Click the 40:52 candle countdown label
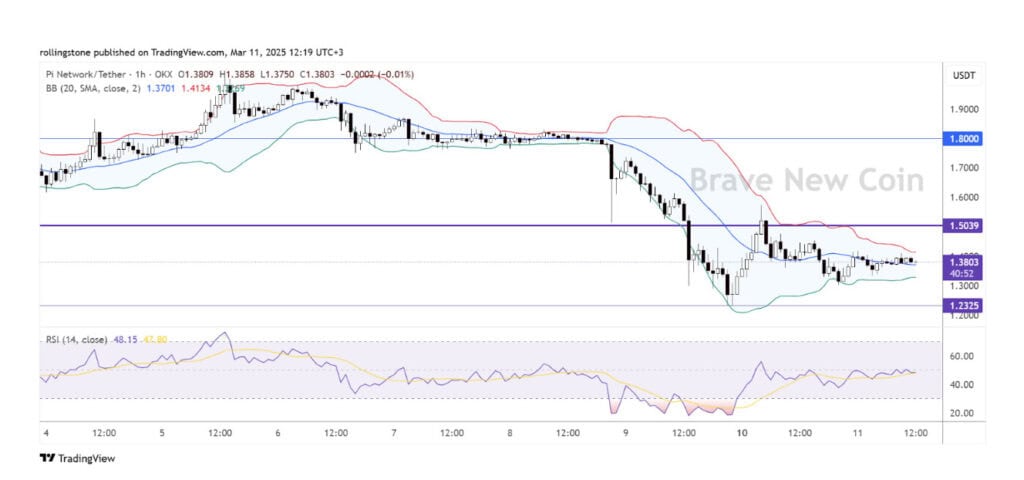1024x480 pixels. pyautogui.click(x=963, y=274)
